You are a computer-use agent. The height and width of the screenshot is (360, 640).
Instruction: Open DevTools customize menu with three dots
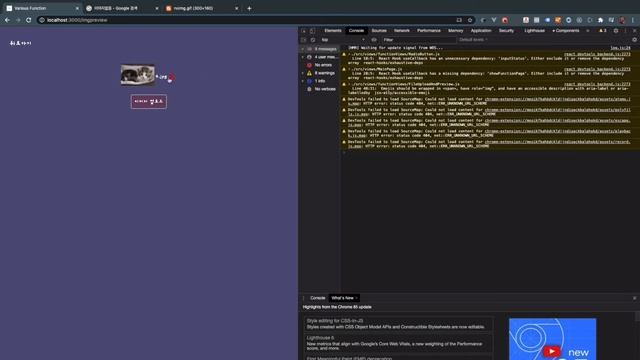point(625,31)
